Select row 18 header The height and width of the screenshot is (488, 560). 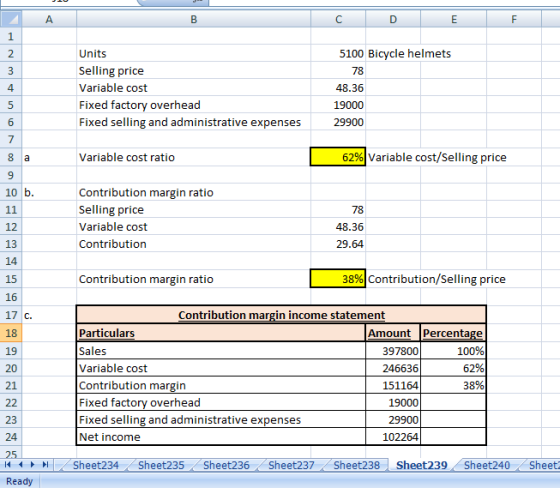[x=11, y=333]
